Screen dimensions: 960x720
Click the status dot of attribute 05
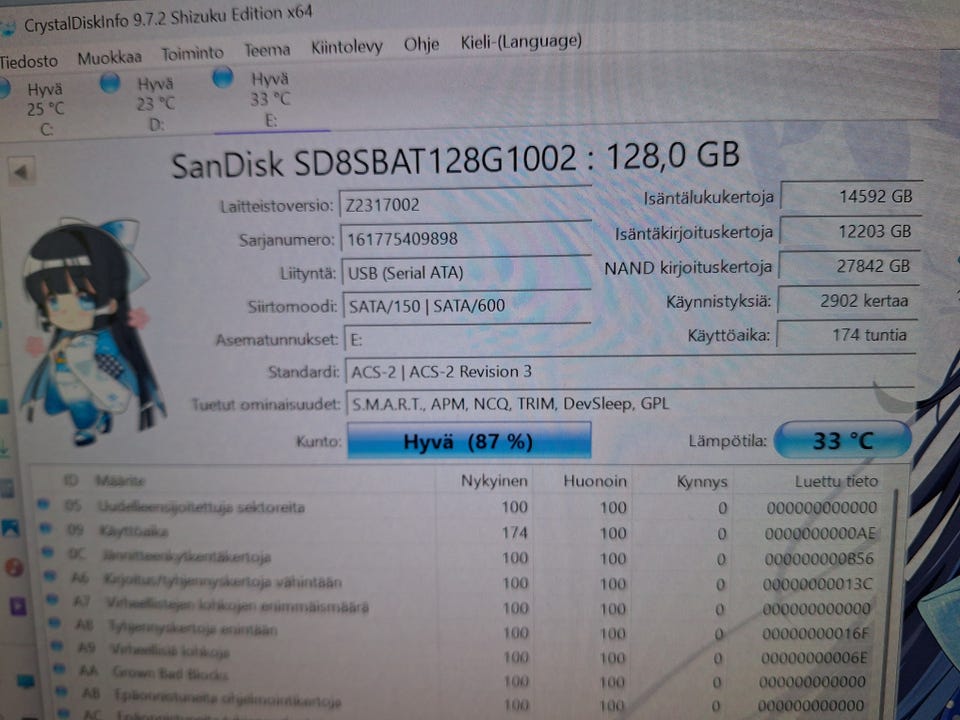[42, 504]
